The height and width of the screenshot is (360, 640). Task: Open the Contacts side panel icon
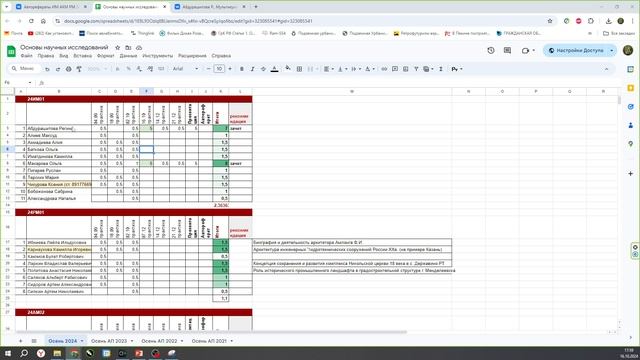(631, 125)
